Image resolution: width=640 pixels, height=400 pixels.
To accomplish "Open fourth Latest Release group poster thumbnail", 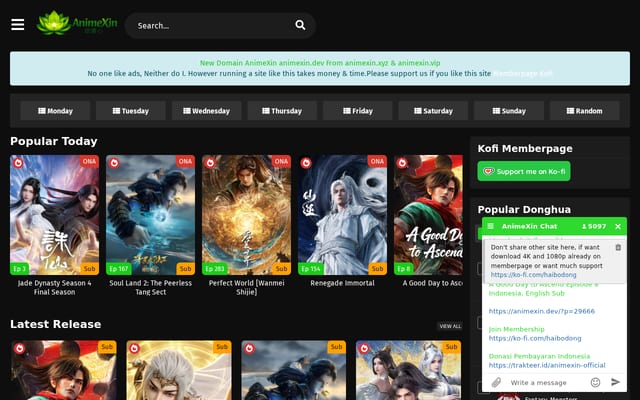I will (409, 370).
